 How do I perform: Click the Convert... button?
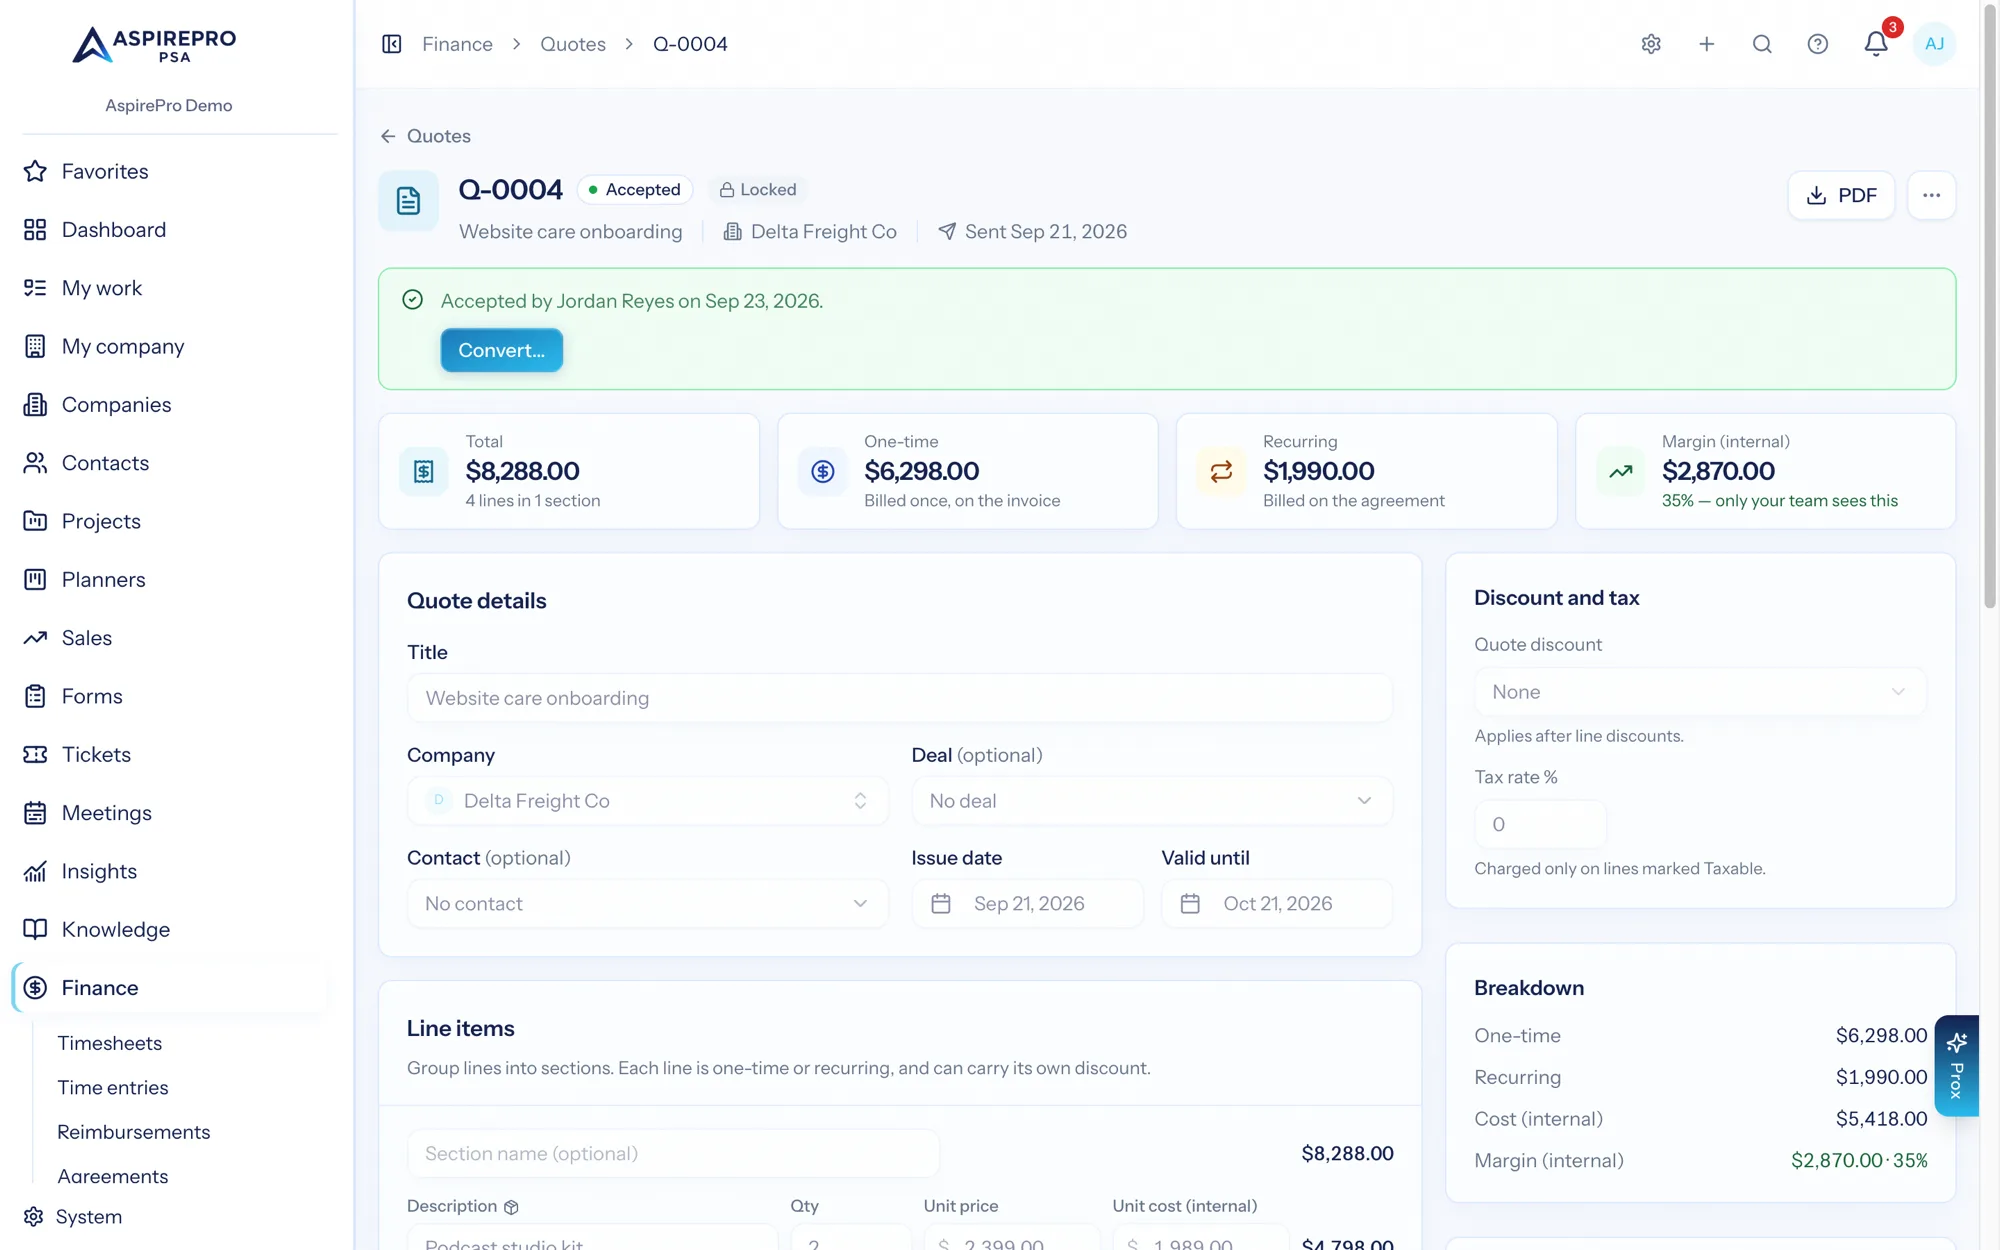501,351
